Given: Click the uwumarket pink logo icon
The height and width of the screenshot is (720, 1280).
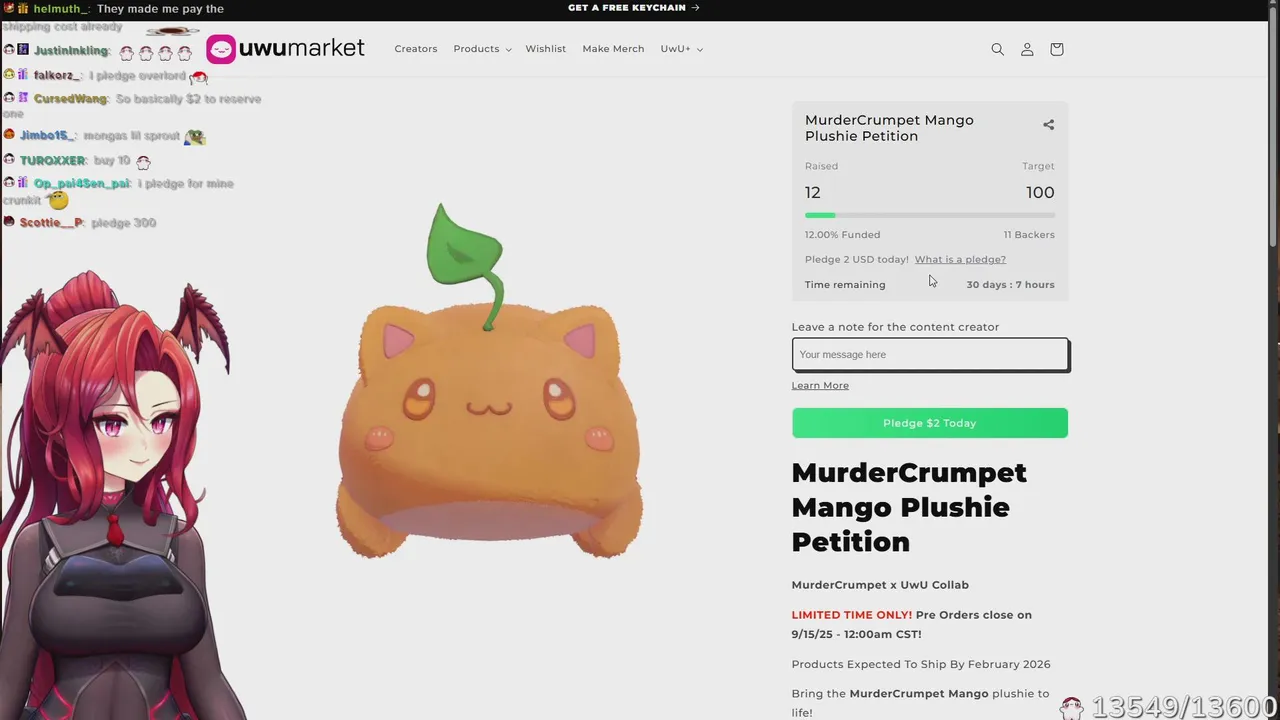Looking at the screenshot, I should point(221,49).
